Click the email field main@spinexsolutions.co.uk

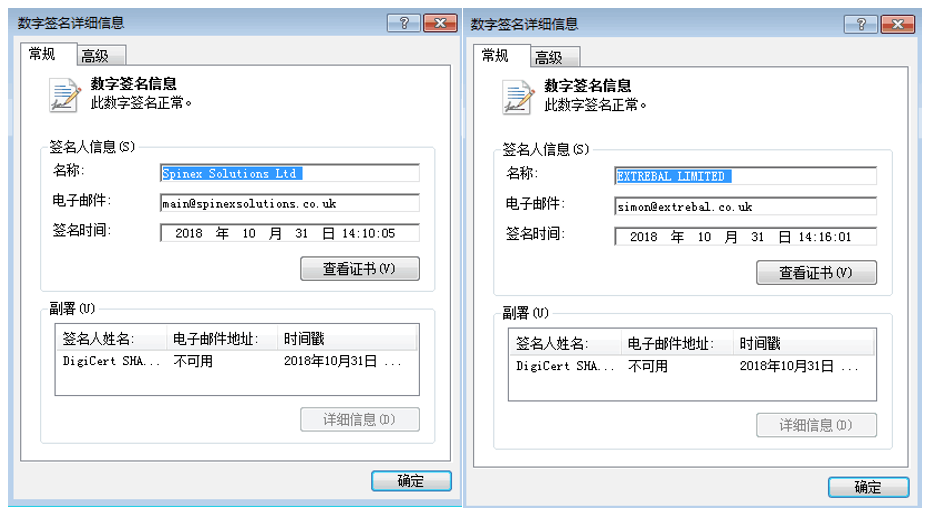(x=290, y=204)
